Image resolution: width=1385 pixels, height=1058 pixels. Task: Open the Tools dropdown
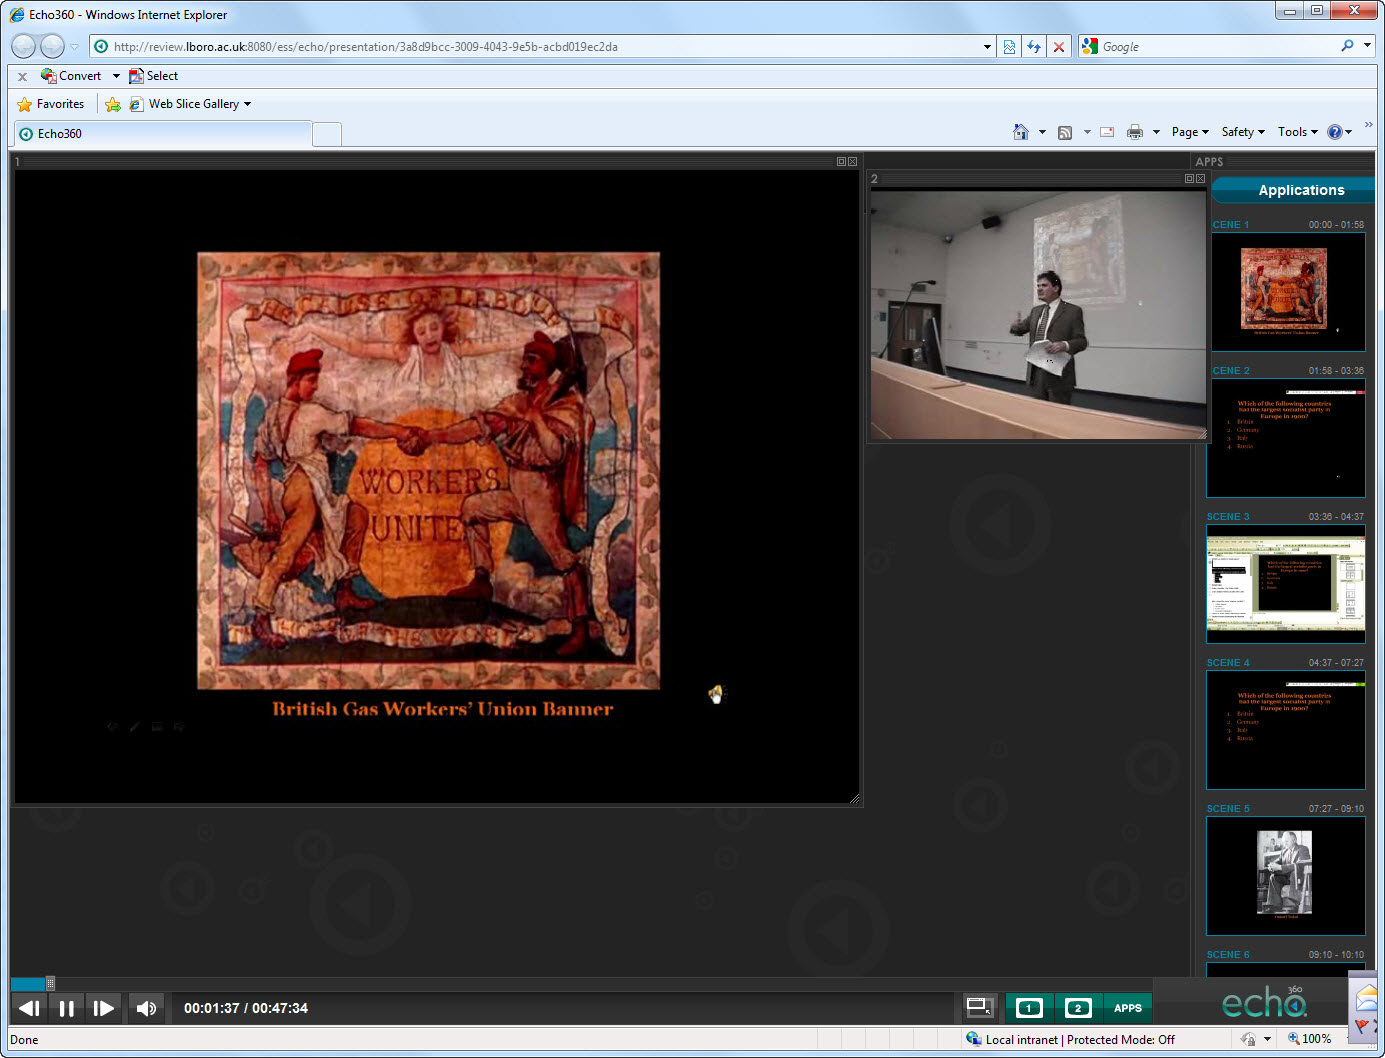pos(1297,132)
